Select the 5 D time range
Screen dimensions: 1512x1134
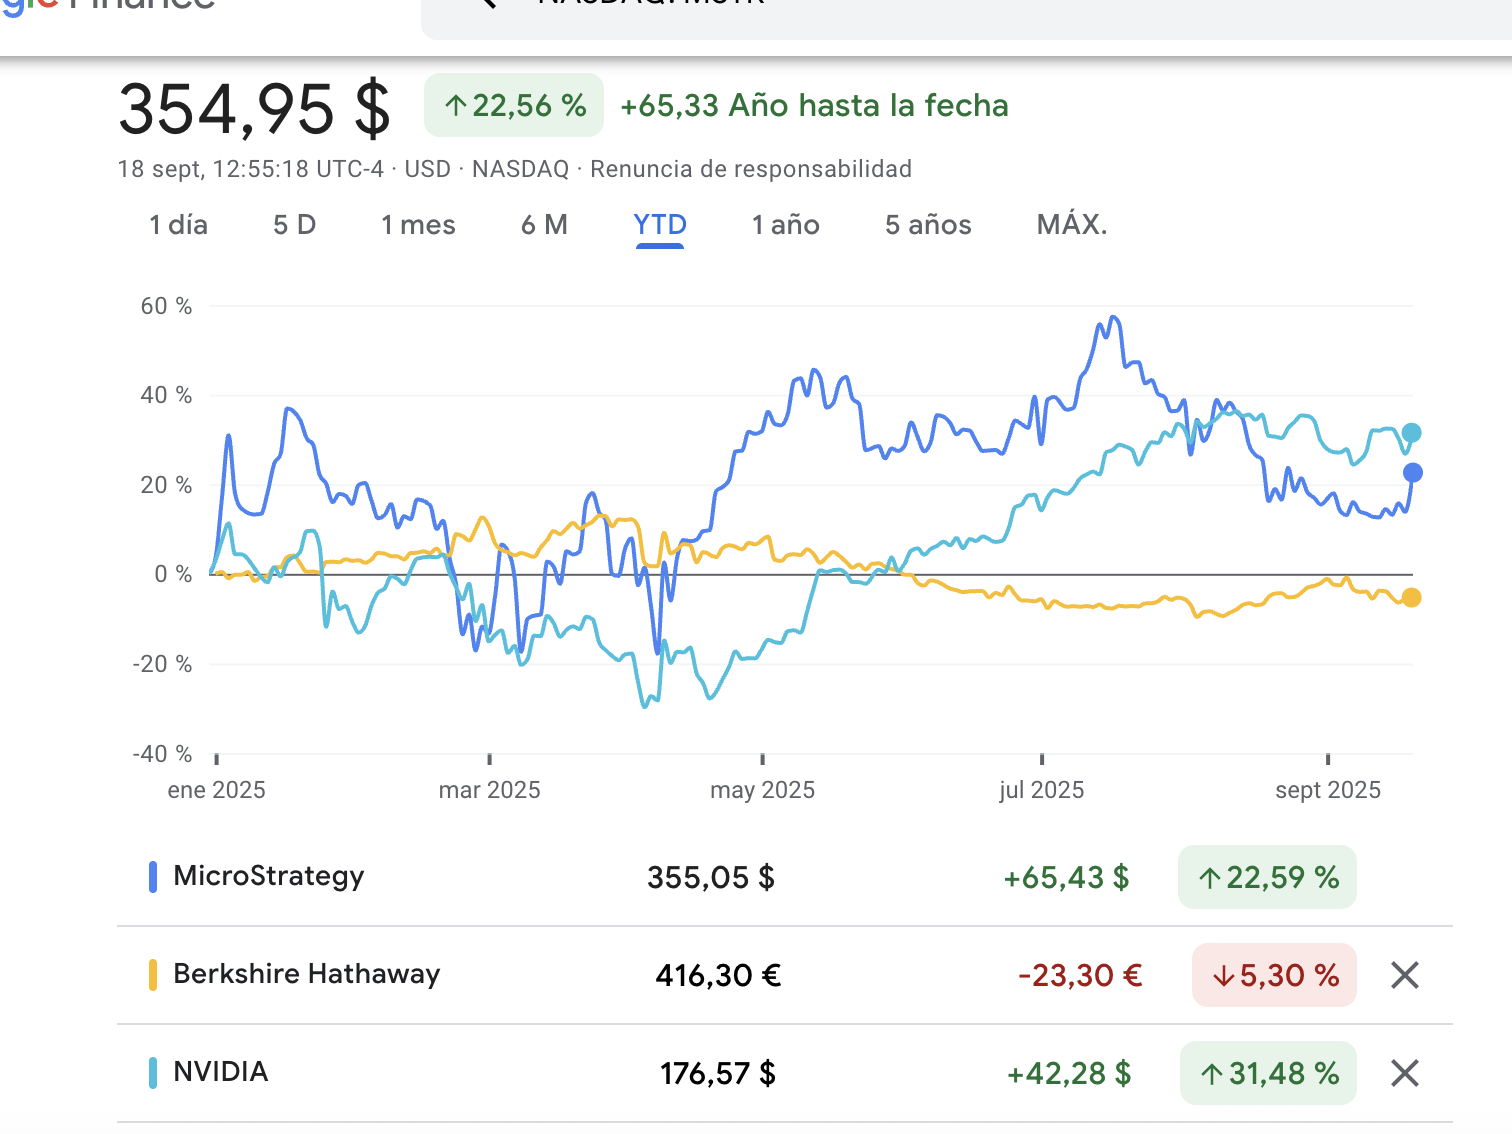click(x=294, y=225)
